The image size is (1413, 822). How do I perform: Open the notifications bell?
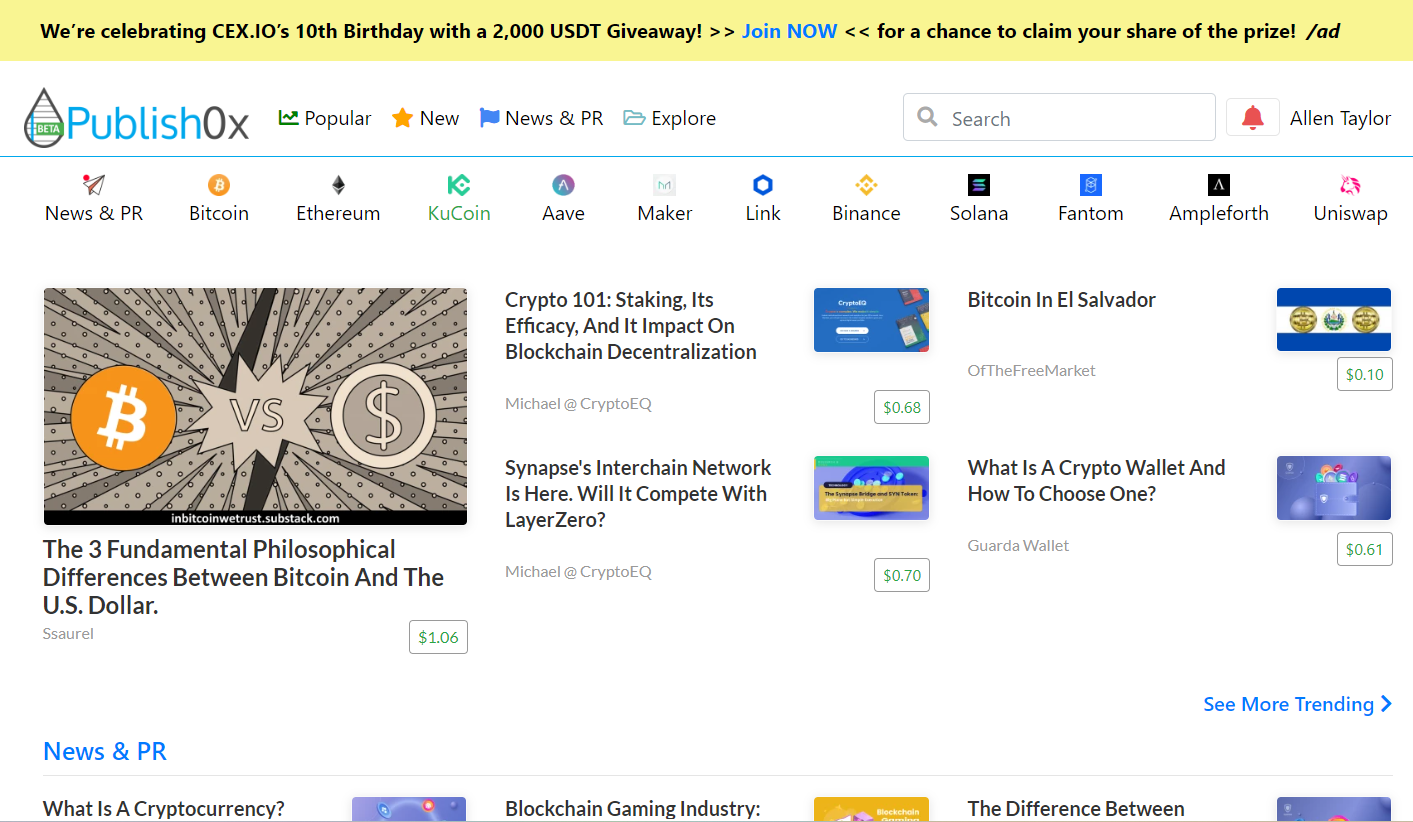pyautogui.click(x=1252, y=118)
